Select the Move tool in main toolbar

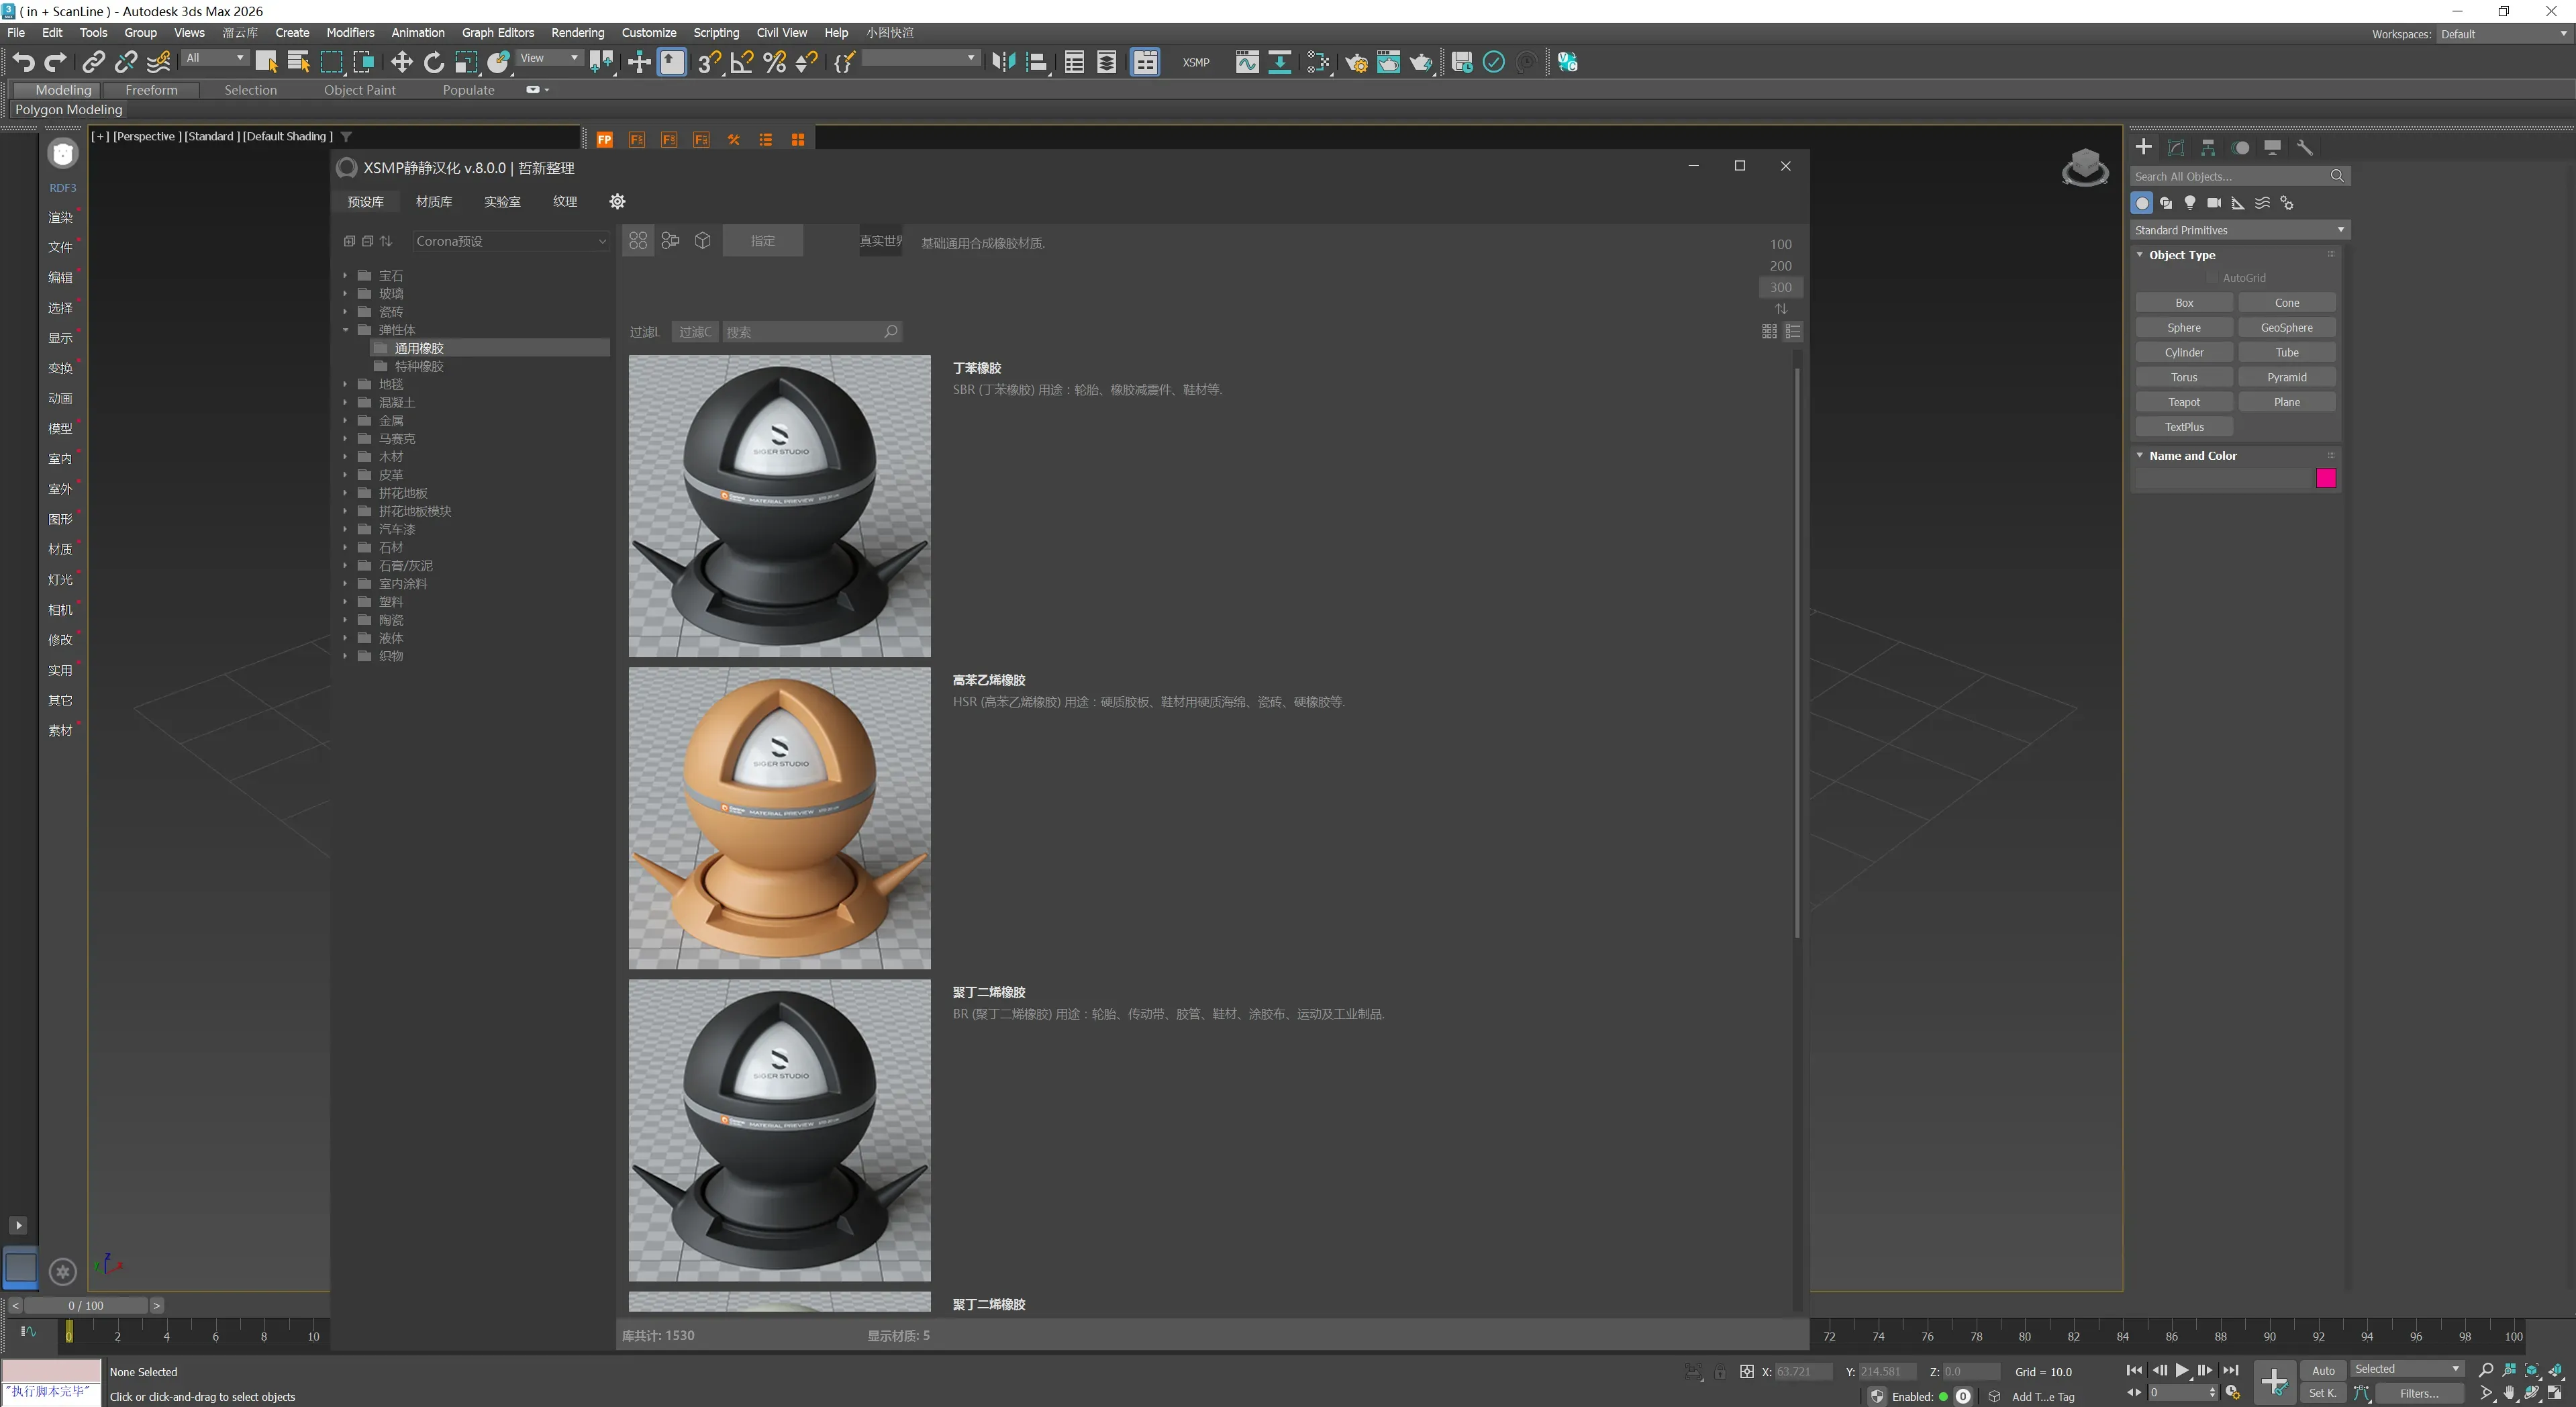coord(401,62)
